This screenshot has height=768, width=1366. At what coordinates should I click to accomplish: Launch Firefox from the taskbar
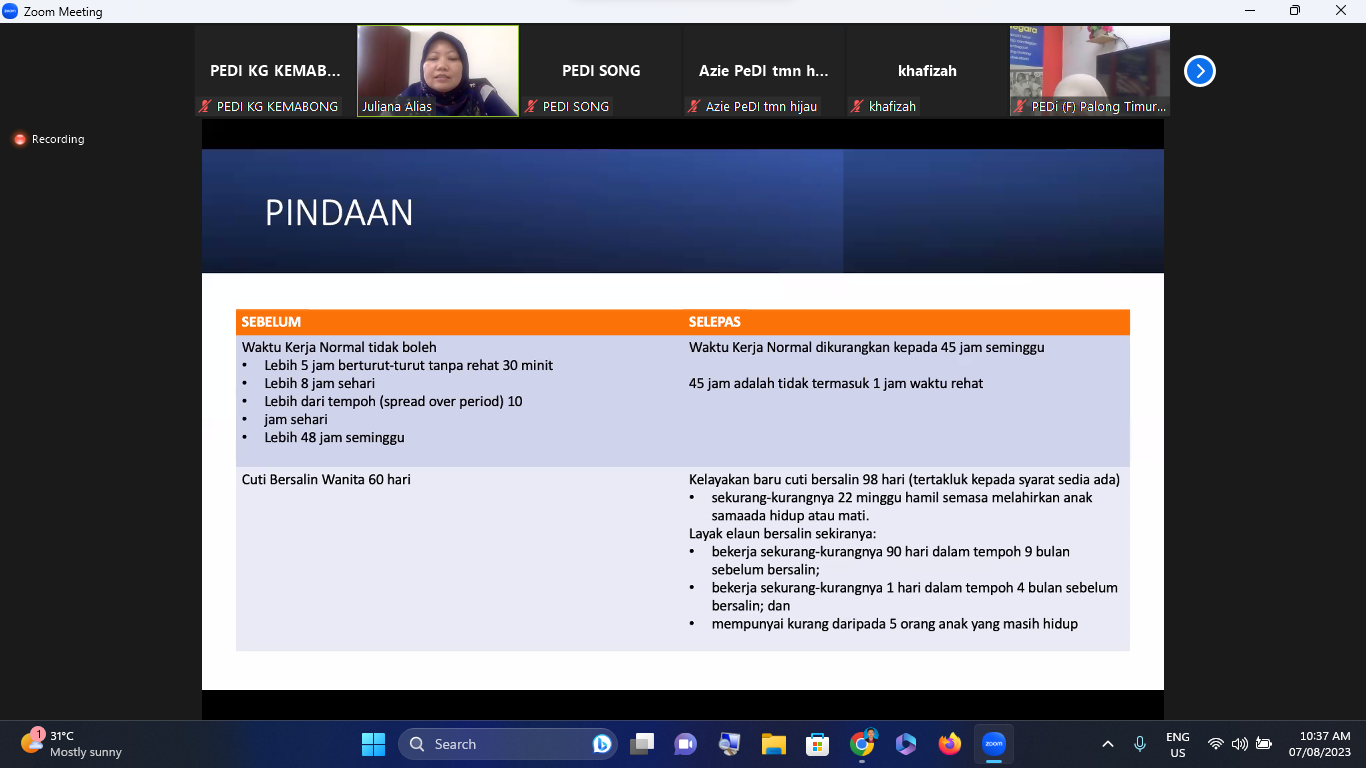[949, 744]
